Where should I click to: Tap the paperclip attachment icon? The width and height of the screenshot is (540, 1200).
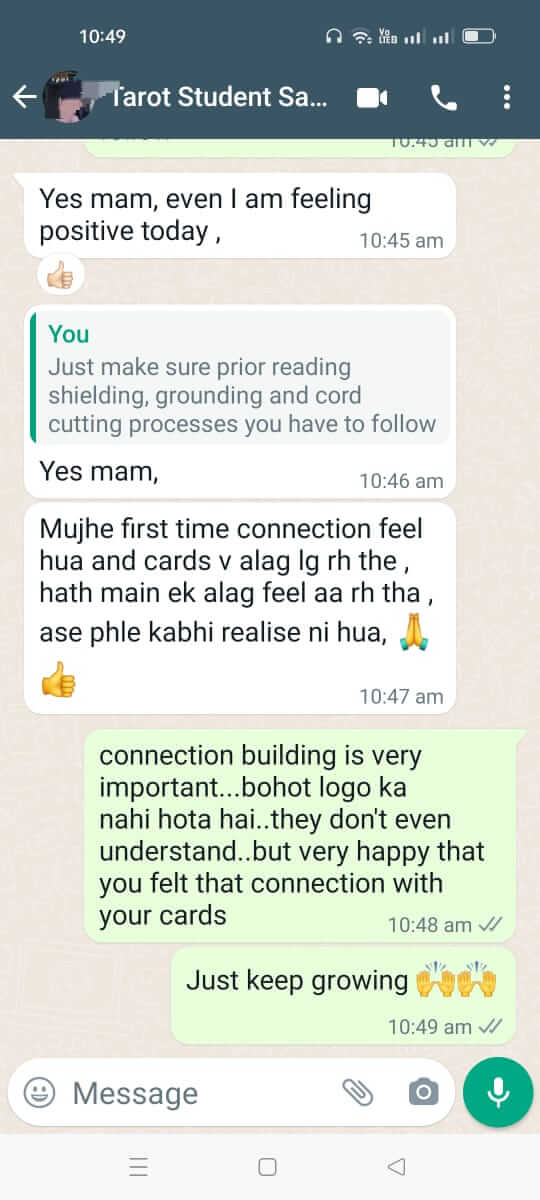357,1092
